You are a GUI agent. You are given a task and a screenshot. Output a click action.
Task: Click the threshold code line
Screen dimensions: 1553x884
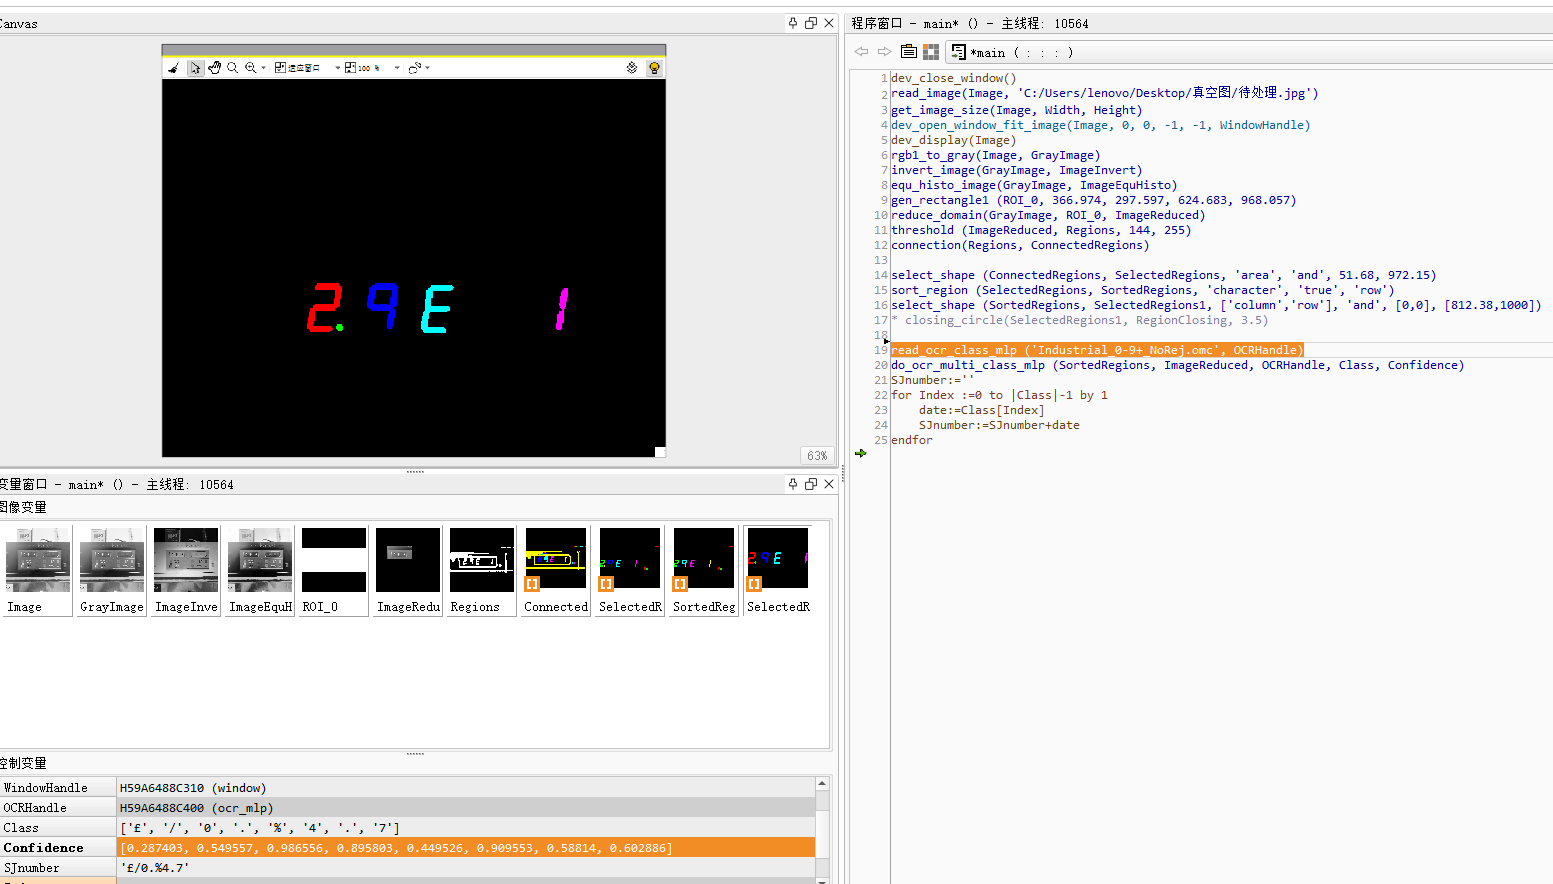(1041, 230)
